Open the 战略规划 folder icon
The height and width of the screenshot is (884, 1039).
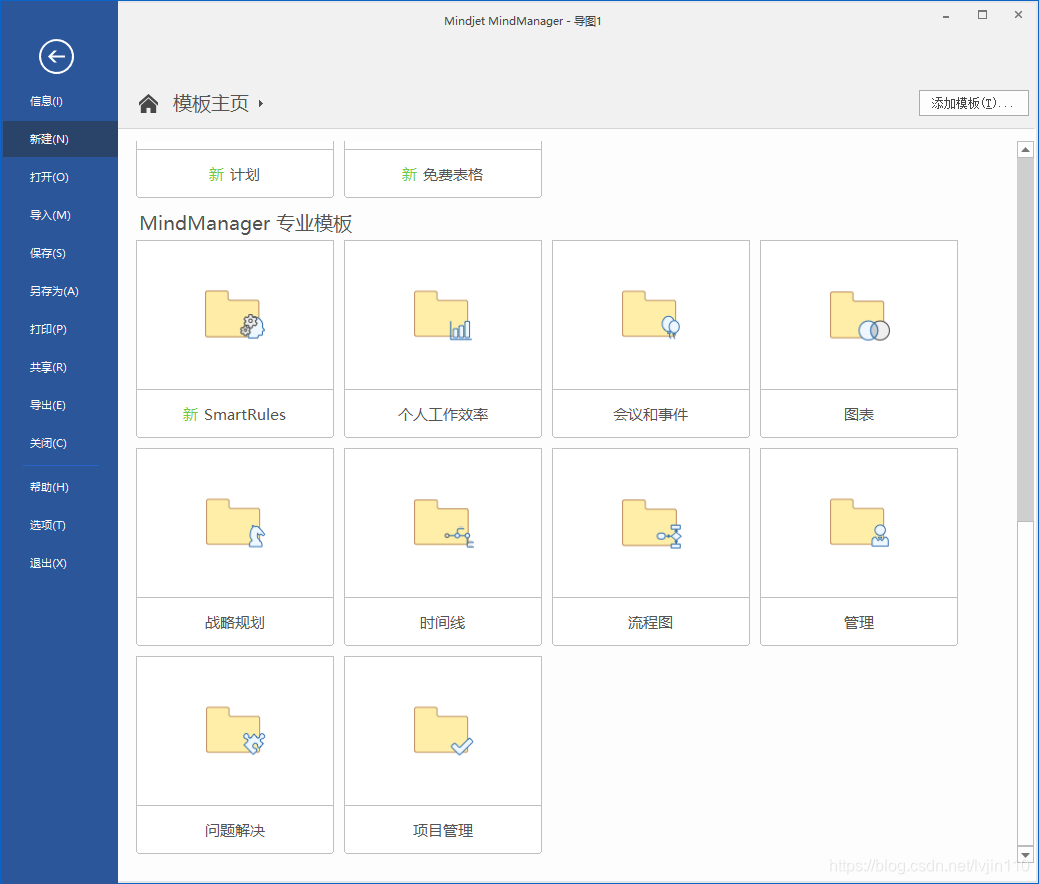235,523
